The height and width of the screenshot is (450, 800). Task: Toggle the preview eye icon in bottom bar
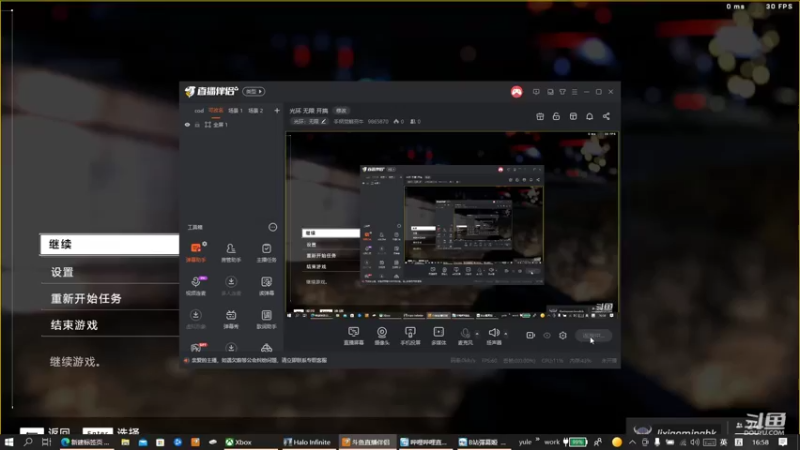547,335
